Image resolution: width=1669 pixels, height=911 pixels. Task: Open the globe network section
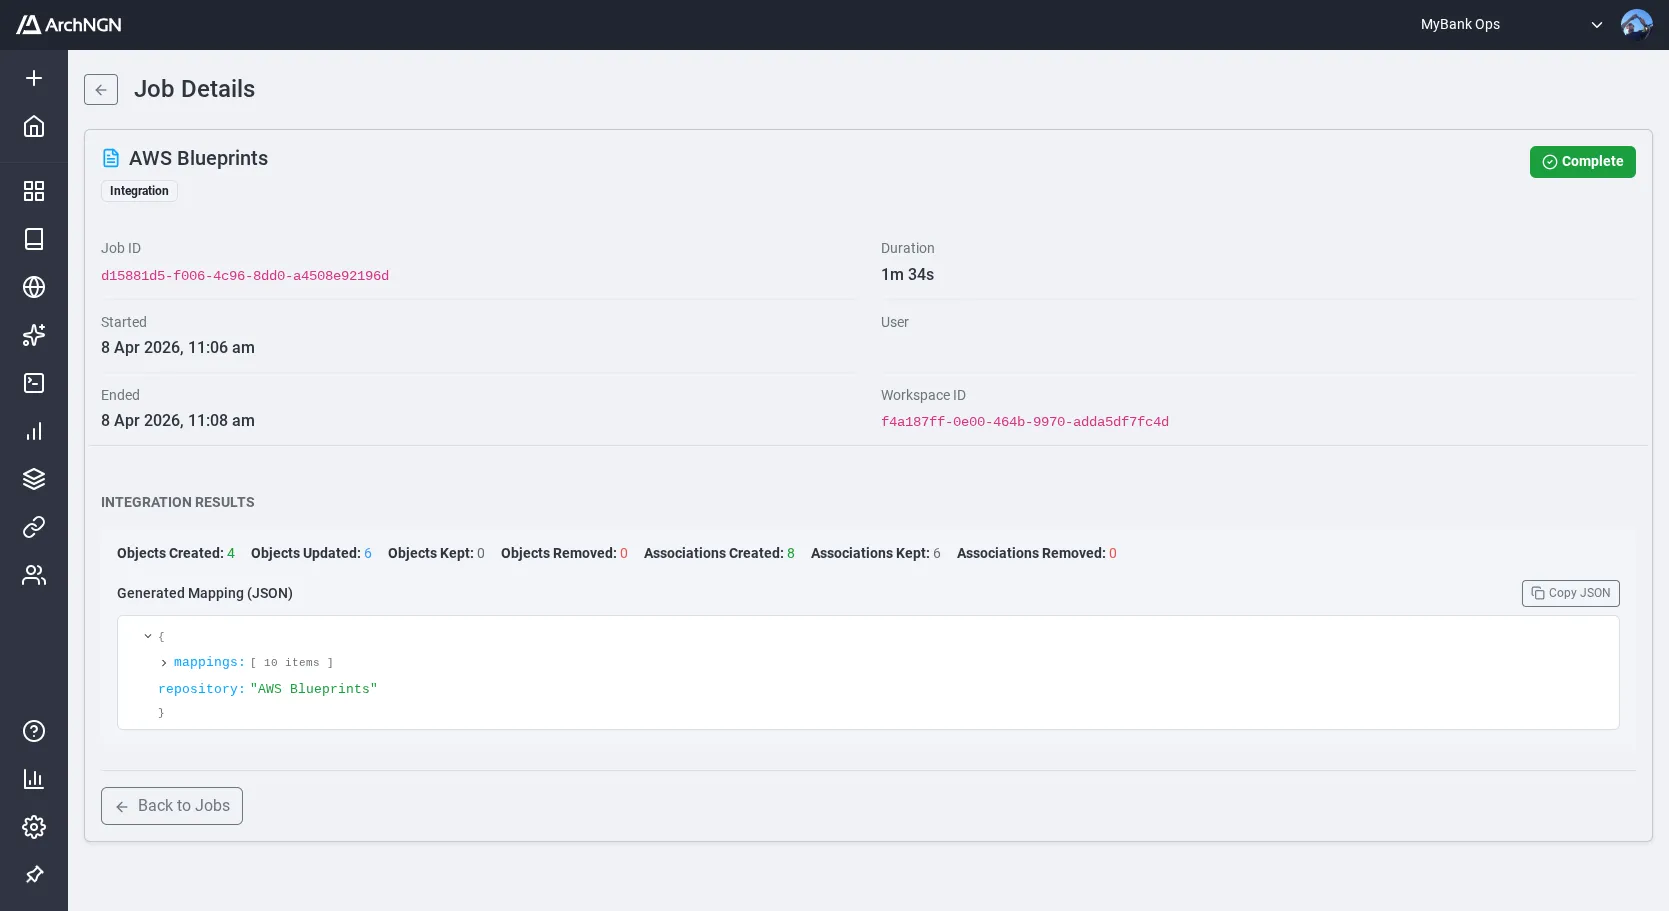pos(34,287)
